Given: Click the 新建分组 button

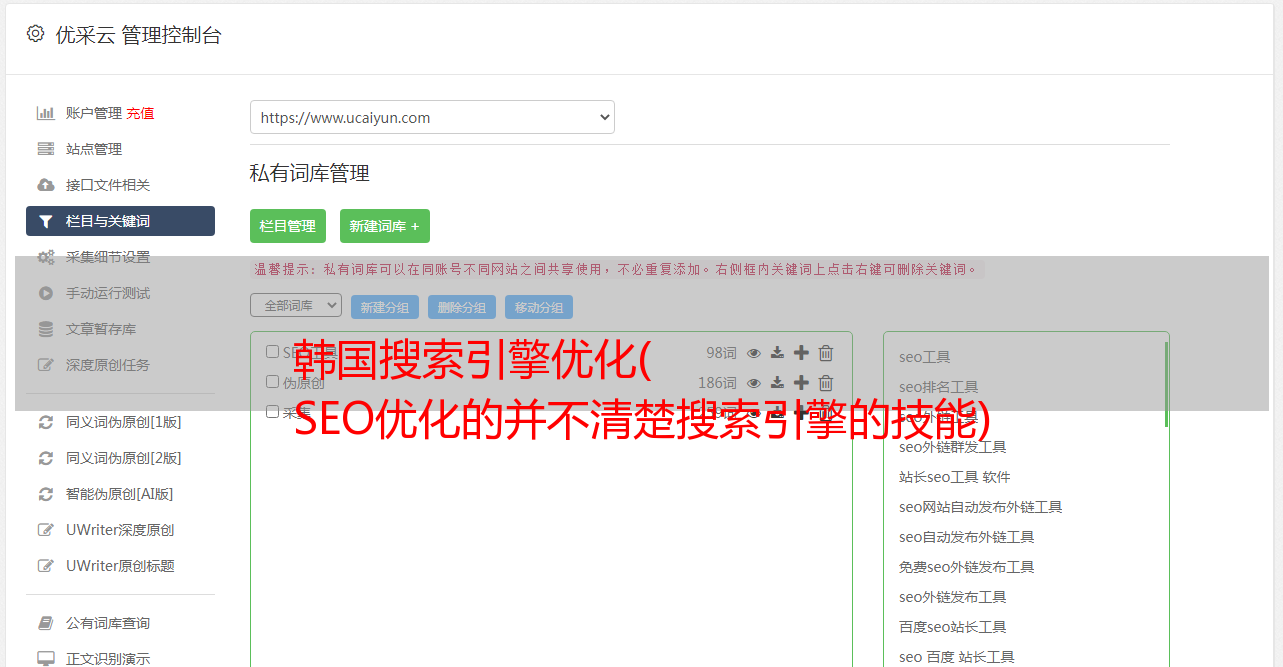Looking at the screenshot, I should click(385, 307).
